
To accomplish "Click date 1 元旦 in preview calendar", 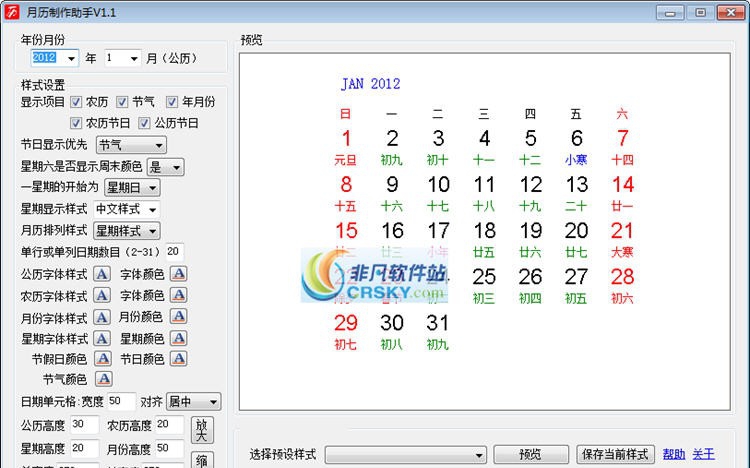I will pos(346,148).
